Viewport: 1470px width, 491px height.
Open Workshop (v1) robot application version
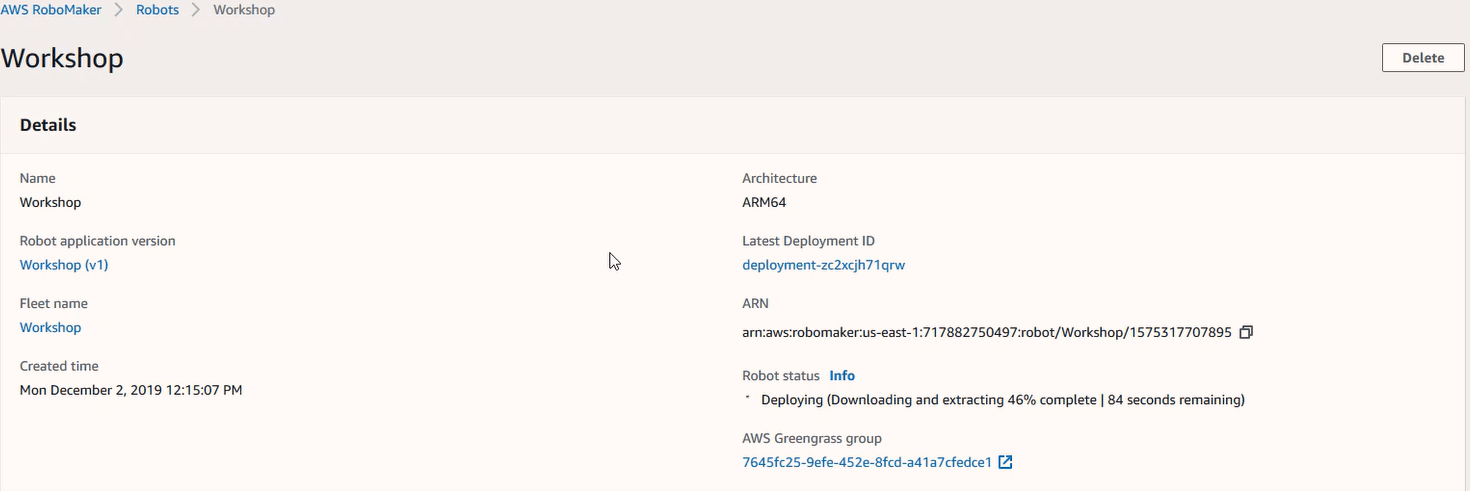click(x=64, y=265)
